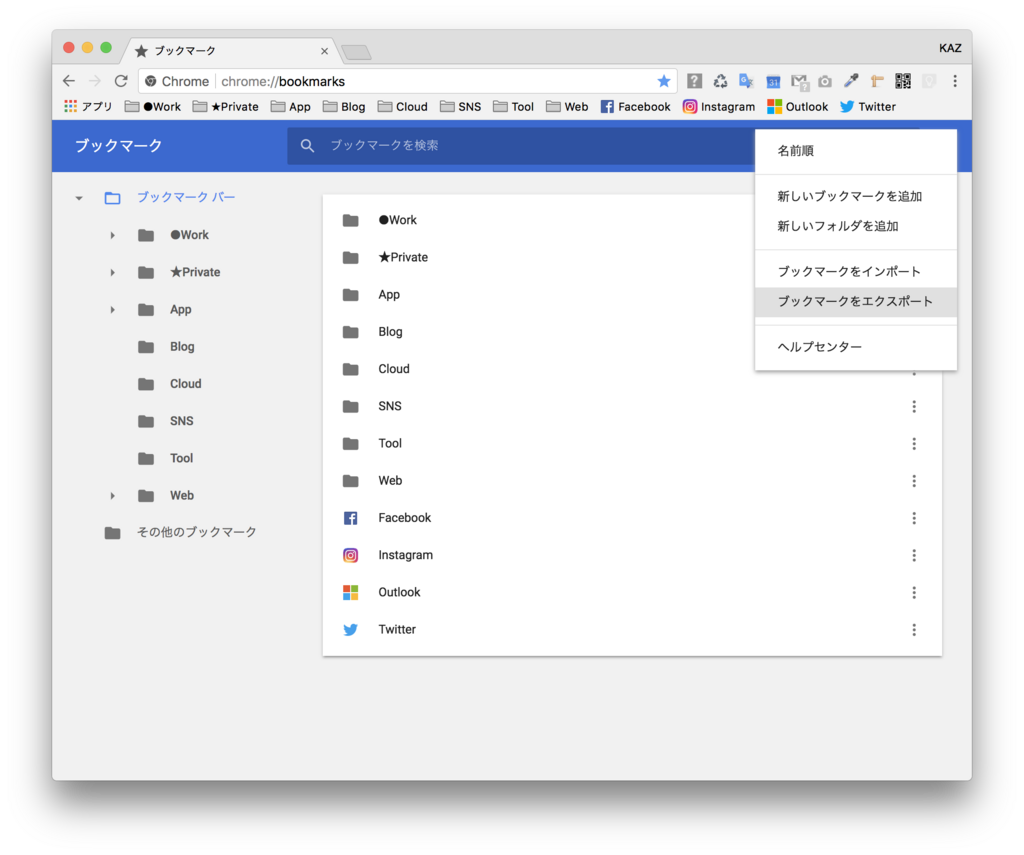1024x855 pixels.
Task: Click the camera screenshot extension icon
Action: point(825,81)
